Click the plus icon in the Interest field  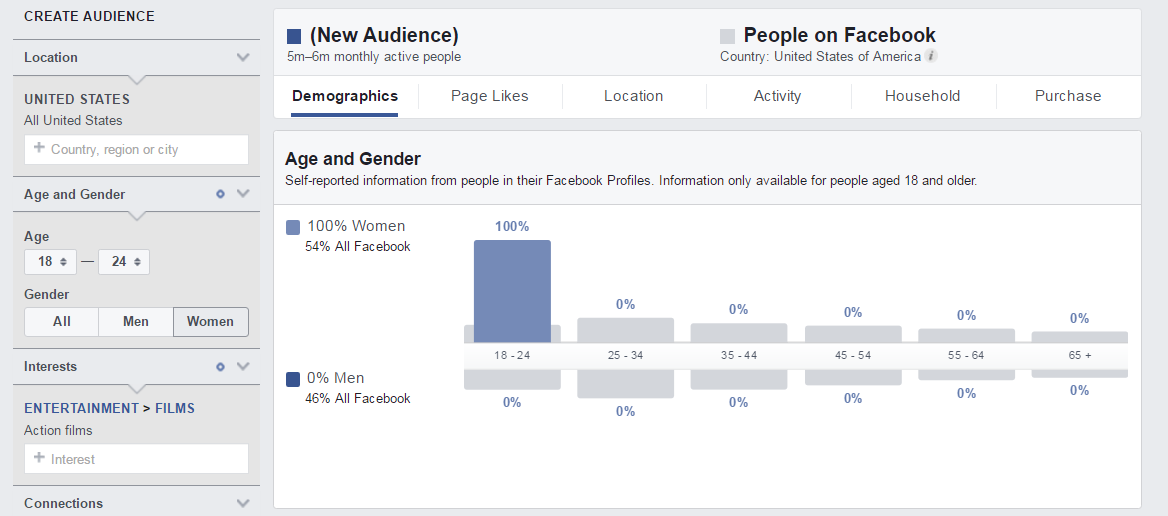point(39,458)
